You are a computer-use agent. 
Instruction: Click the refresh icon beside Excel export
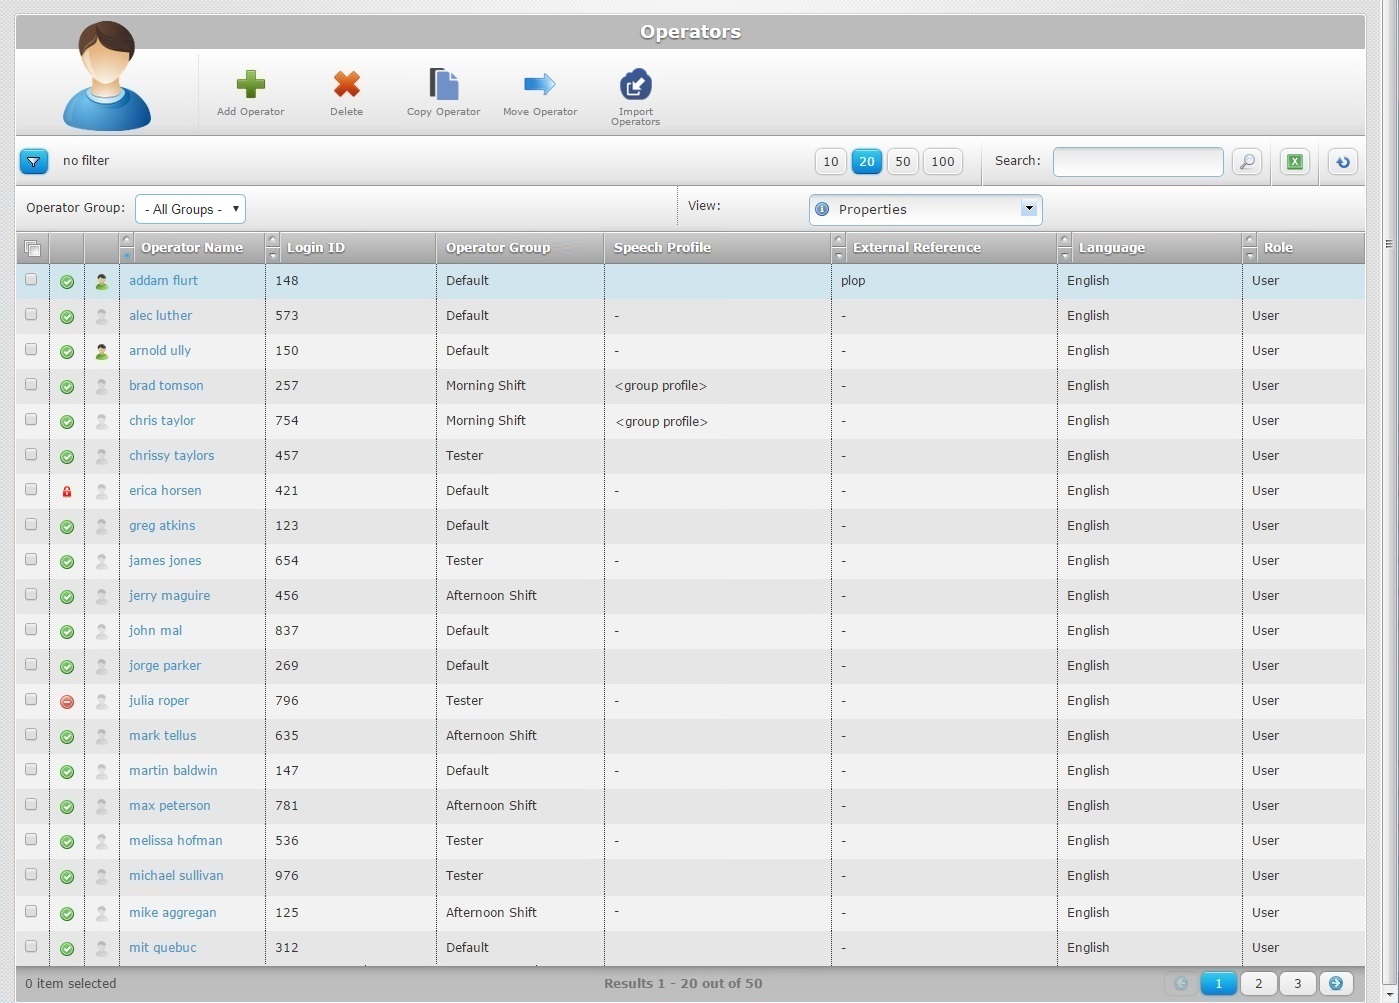pyautogui.click(x=1343, y=162)
